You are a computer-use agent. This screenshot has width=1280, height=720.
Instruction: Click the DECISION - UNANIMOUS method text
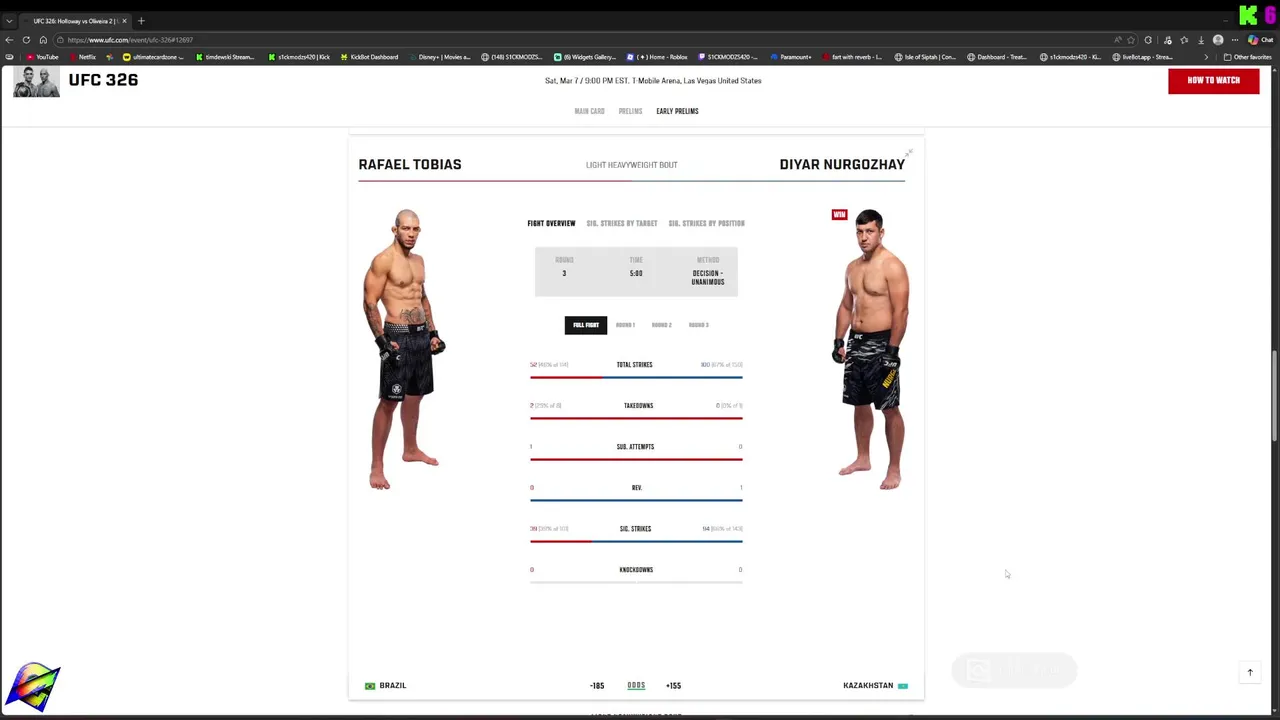(x=708, y=278)
